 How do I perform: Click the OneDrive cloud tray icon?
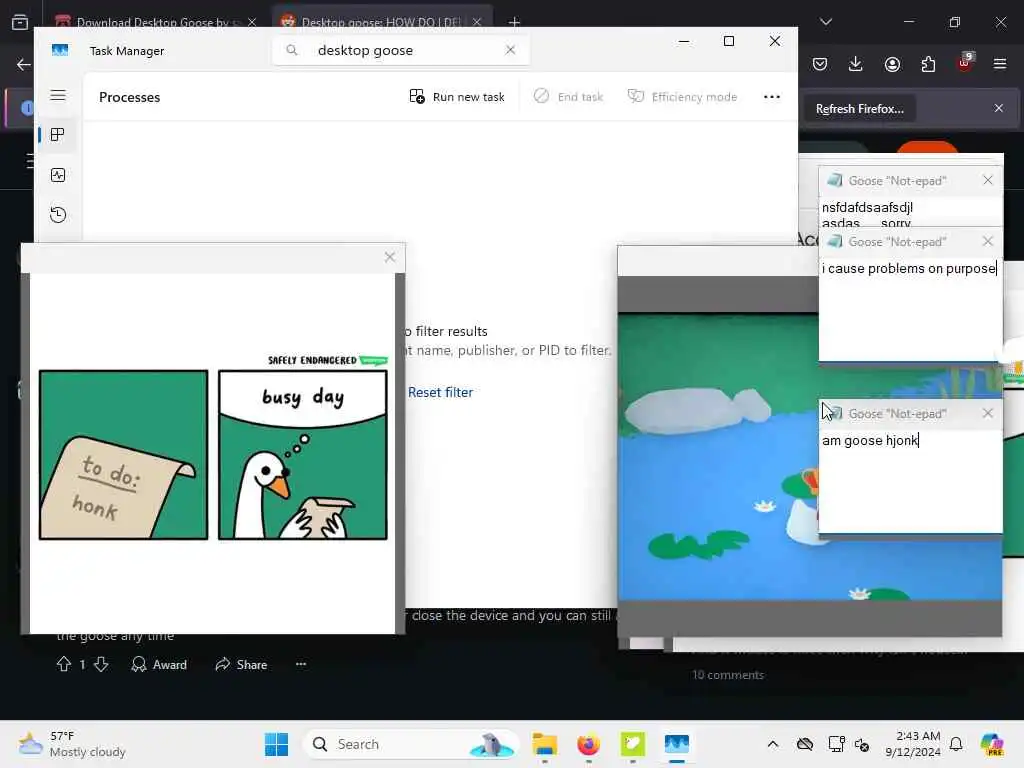(805, 744)
